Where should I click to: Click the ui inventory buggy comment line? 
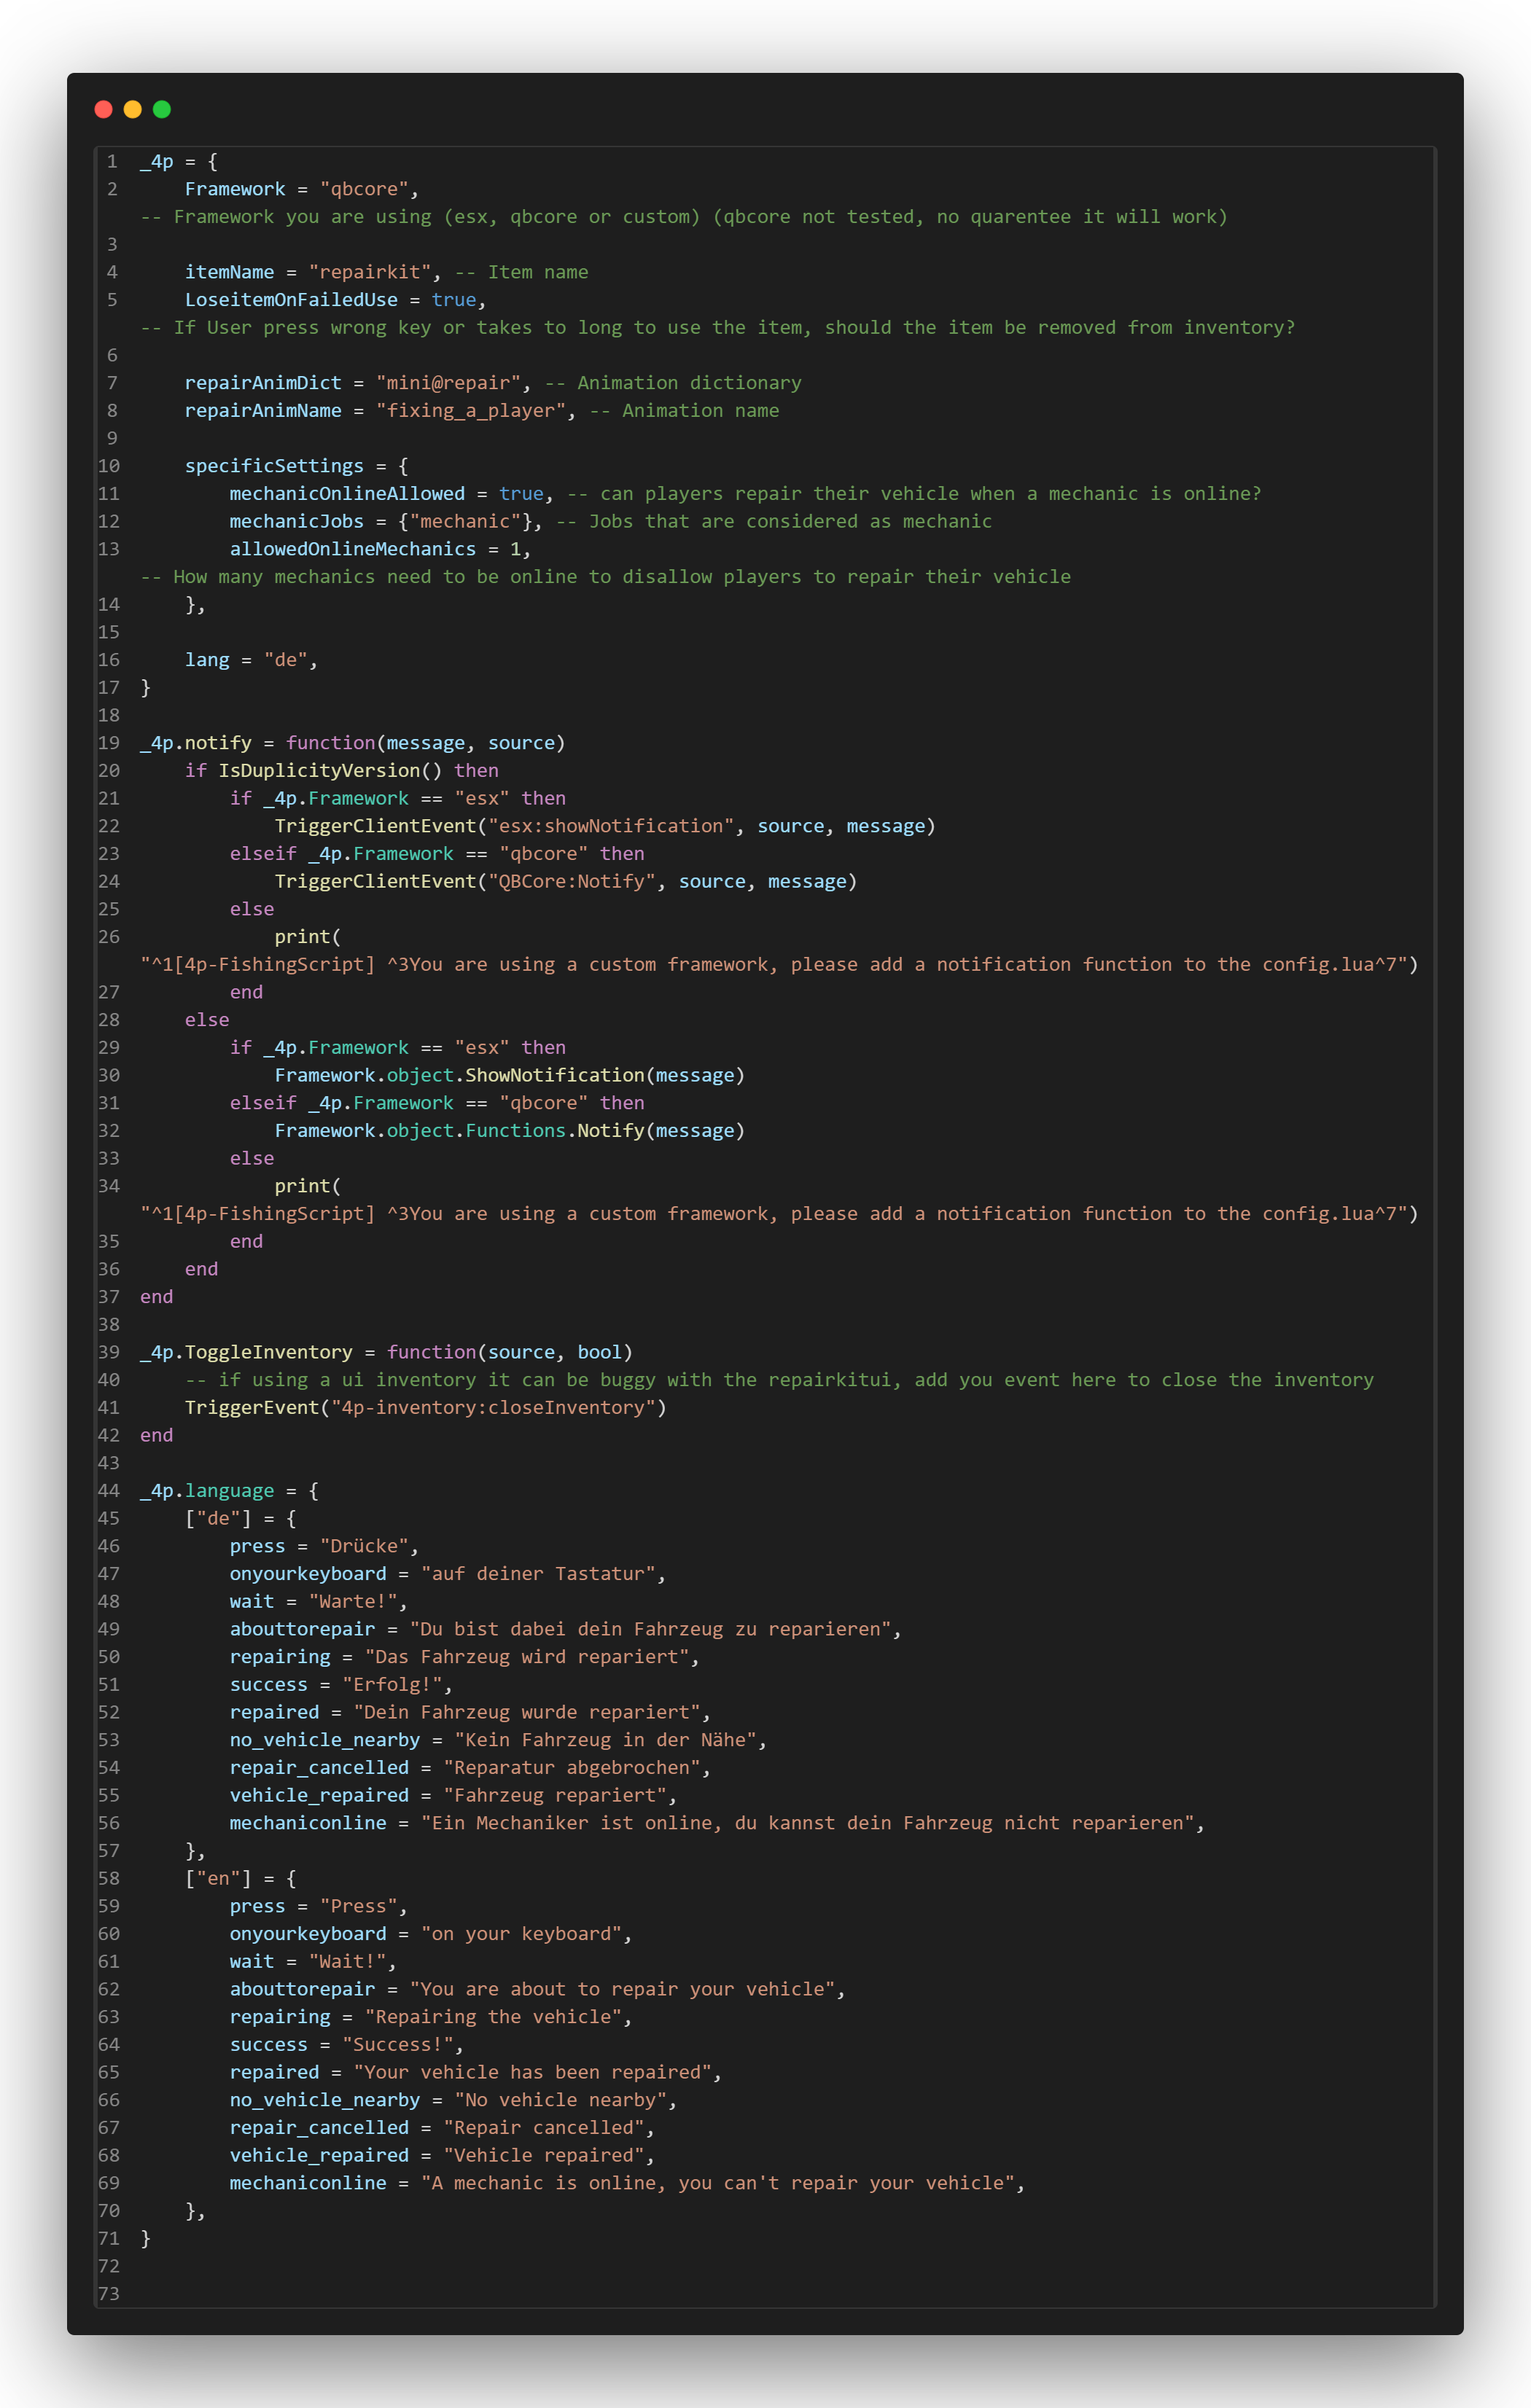pyautogui.click(x=779, y=1380)
